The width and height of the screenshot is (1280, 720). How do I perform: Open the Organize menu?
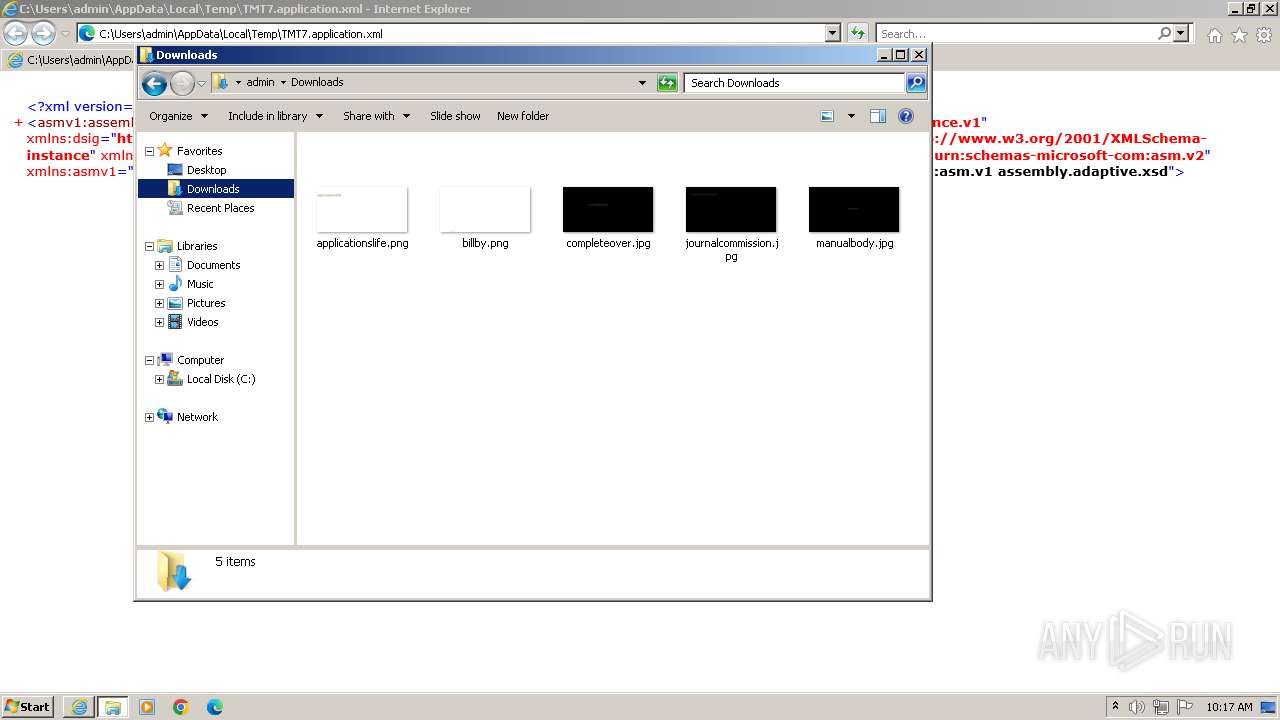point(179,116)
